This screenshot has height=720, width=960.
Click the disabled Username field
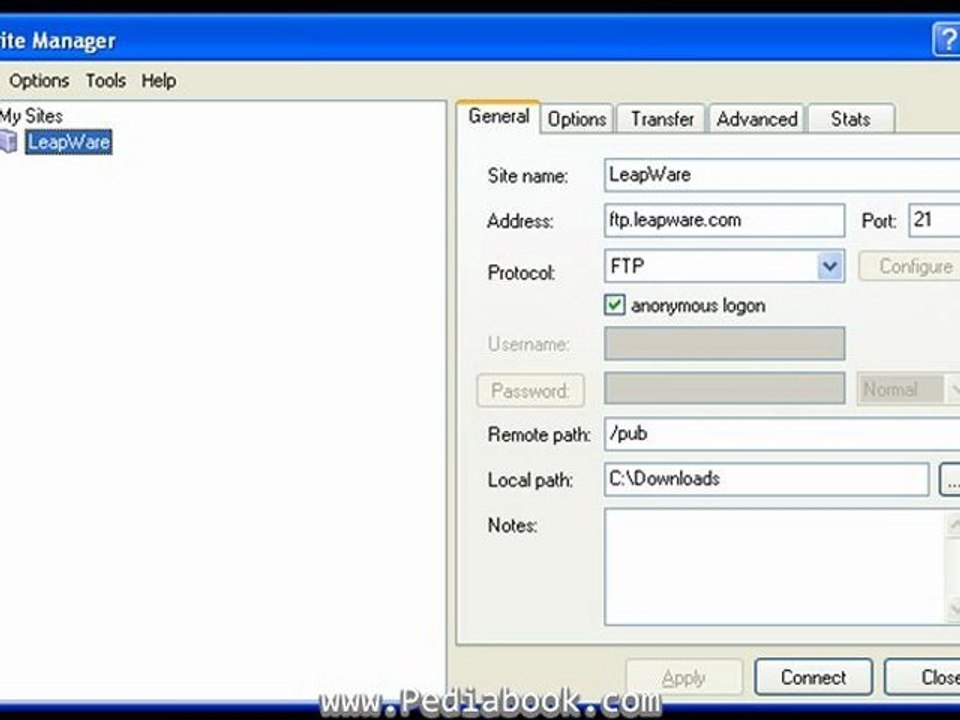[724, 343]
